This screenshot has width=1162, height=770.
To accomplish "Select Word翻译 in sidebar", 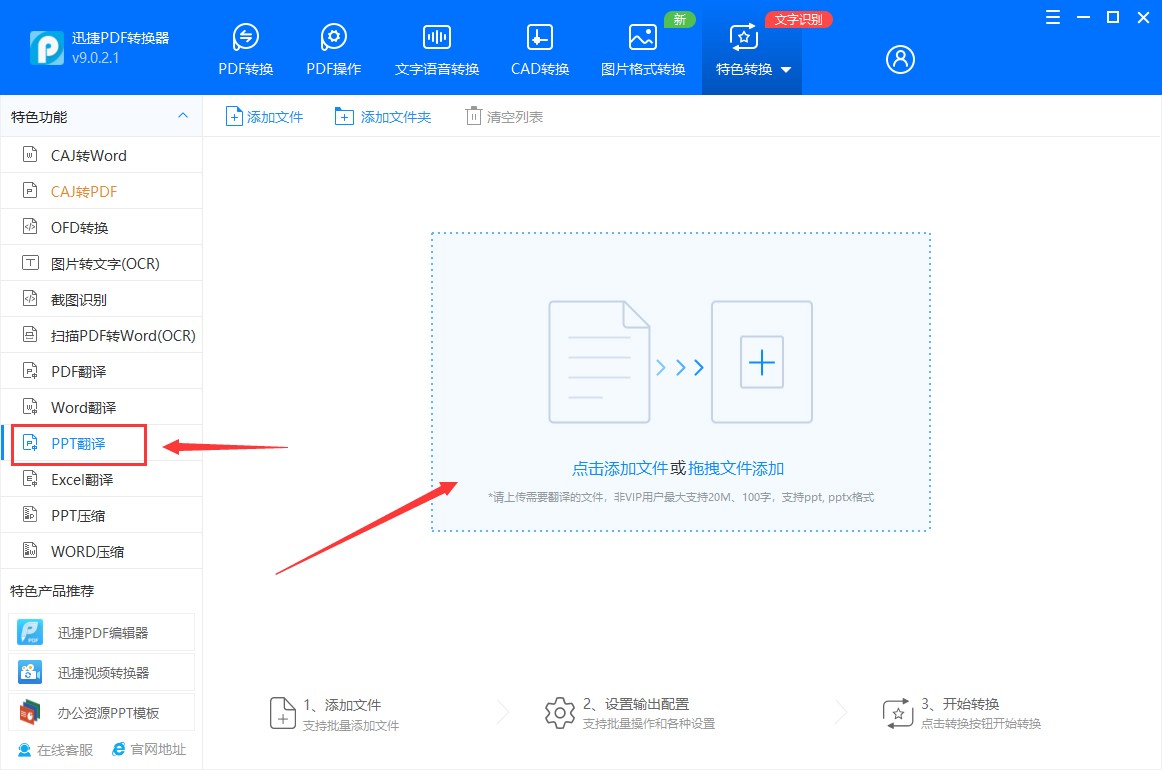I will coord(102,408).
